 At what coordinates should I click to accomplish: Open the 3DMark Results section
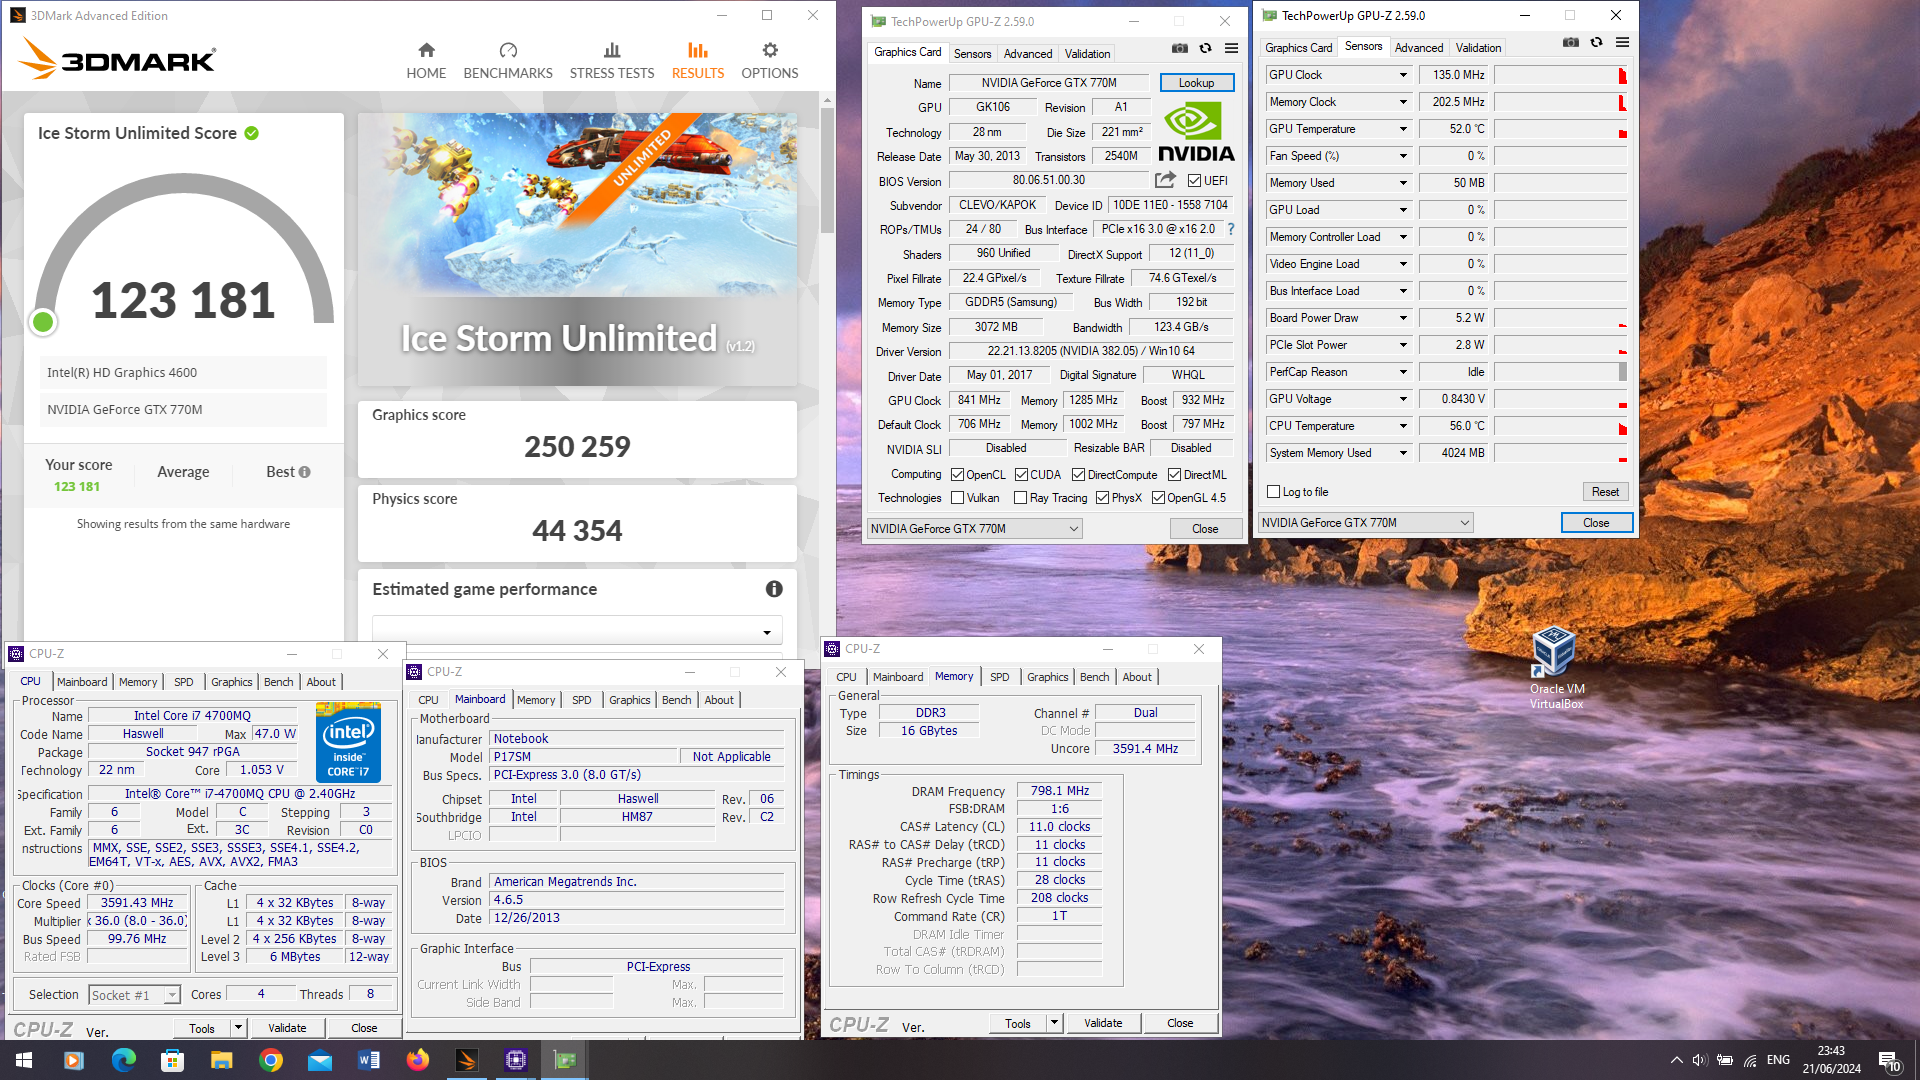[698, 61]
